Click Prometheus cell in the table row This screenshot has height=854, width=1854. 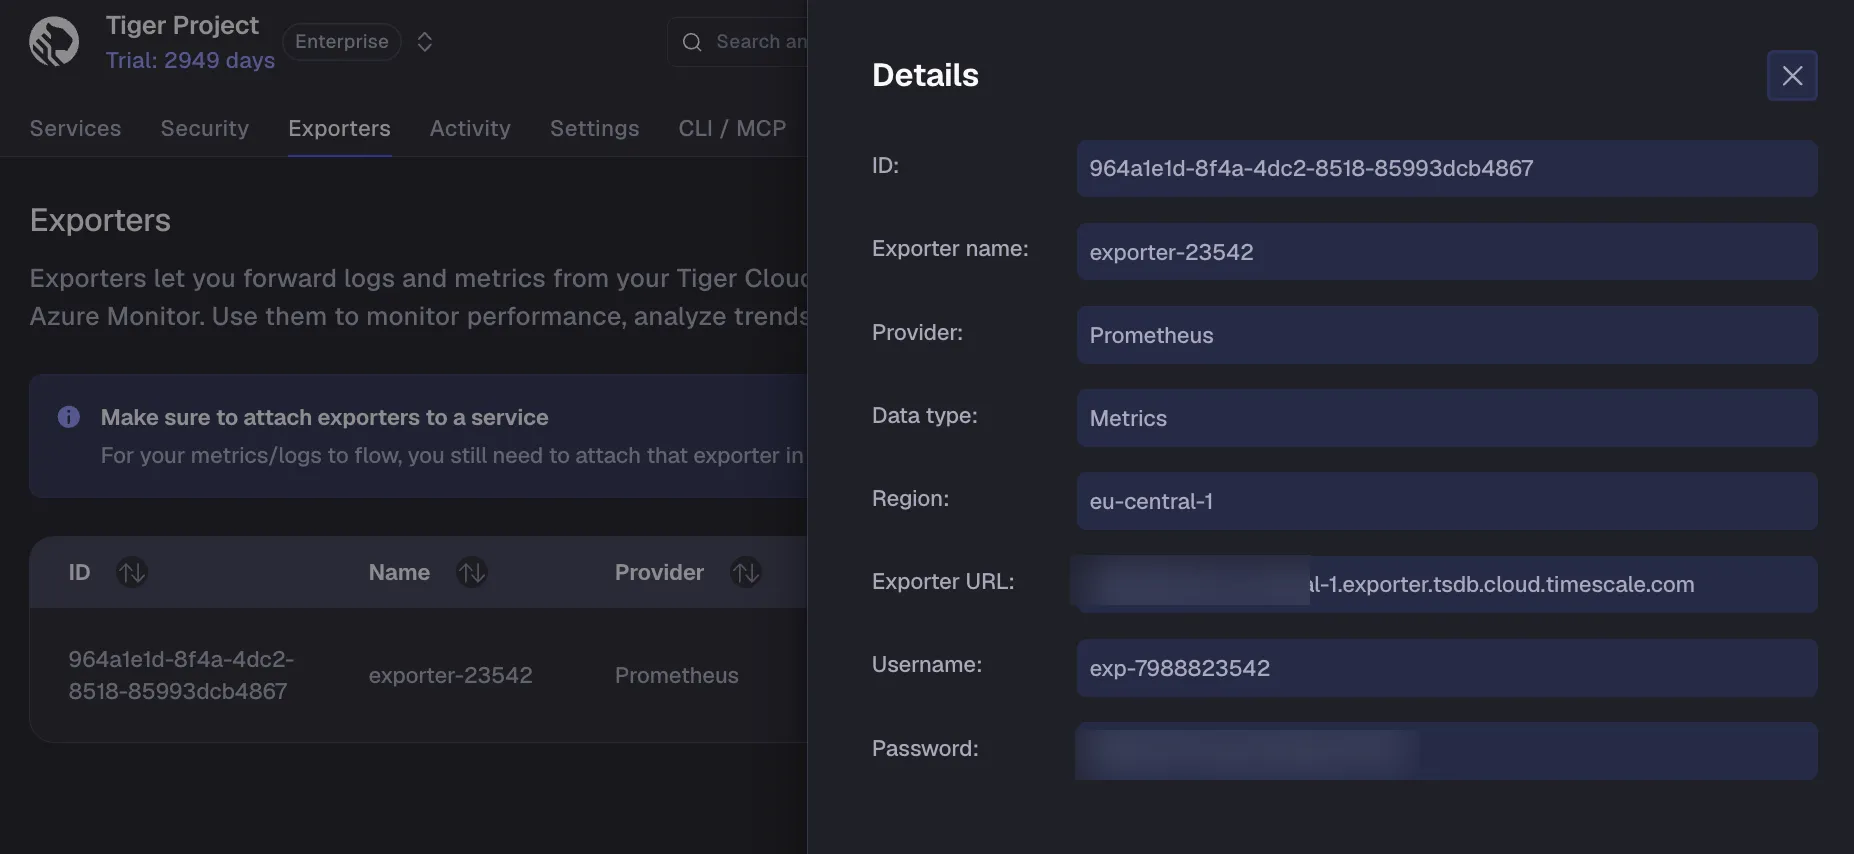677,675
